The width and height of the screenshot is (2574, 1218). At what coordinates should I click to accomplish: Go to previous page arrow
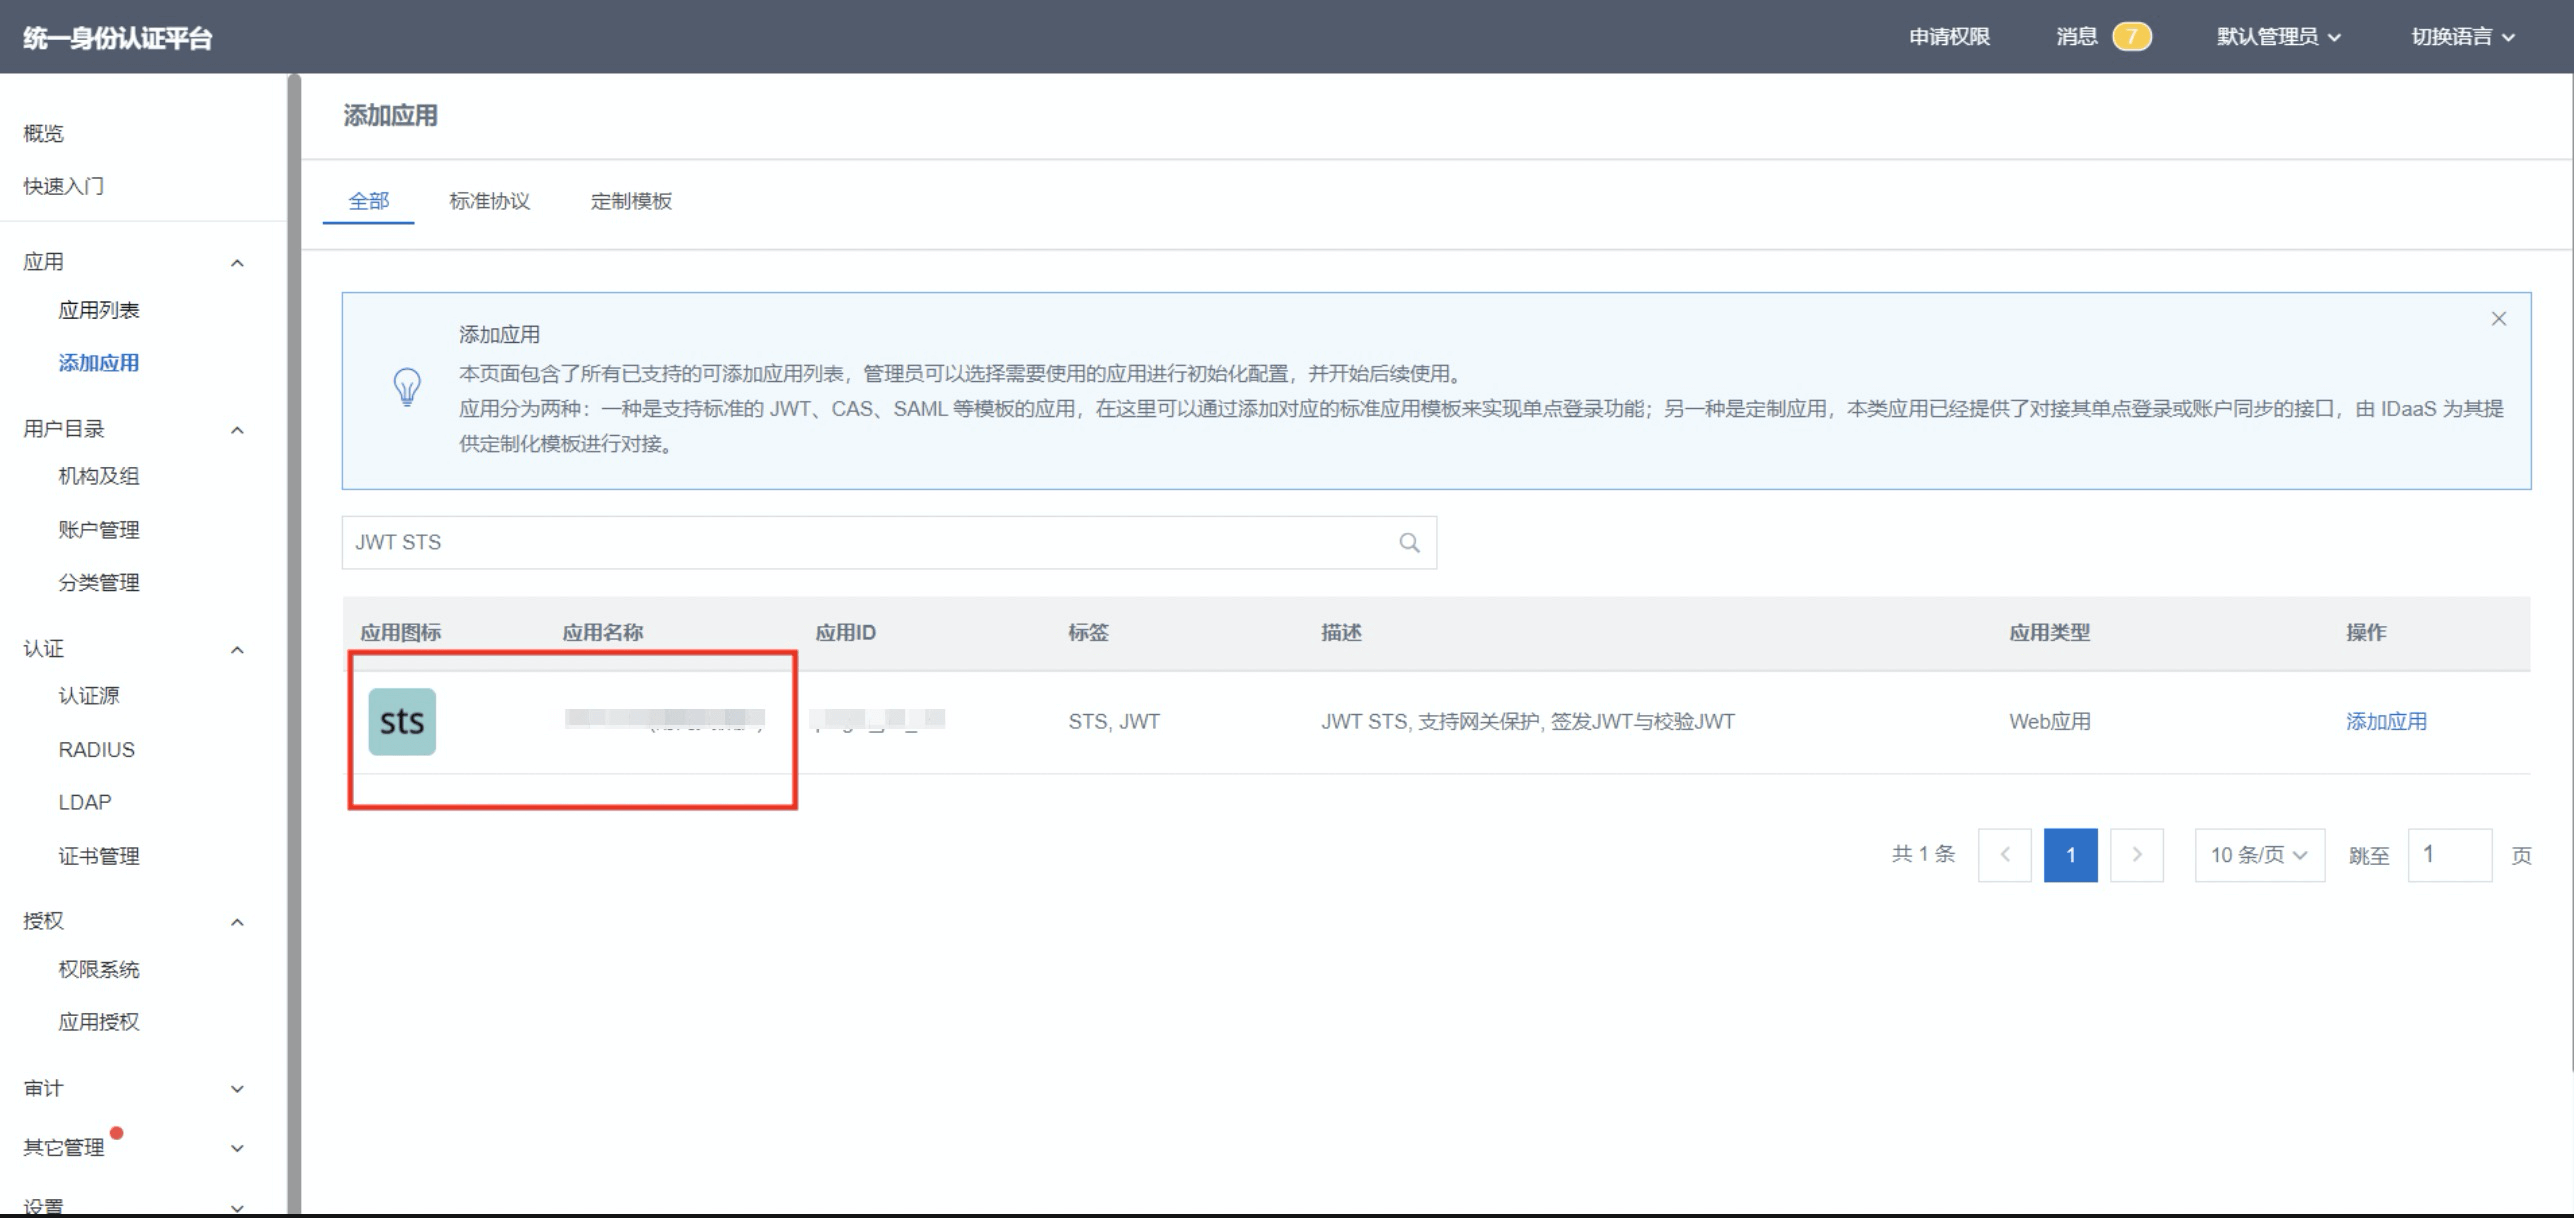point(2004,855)
